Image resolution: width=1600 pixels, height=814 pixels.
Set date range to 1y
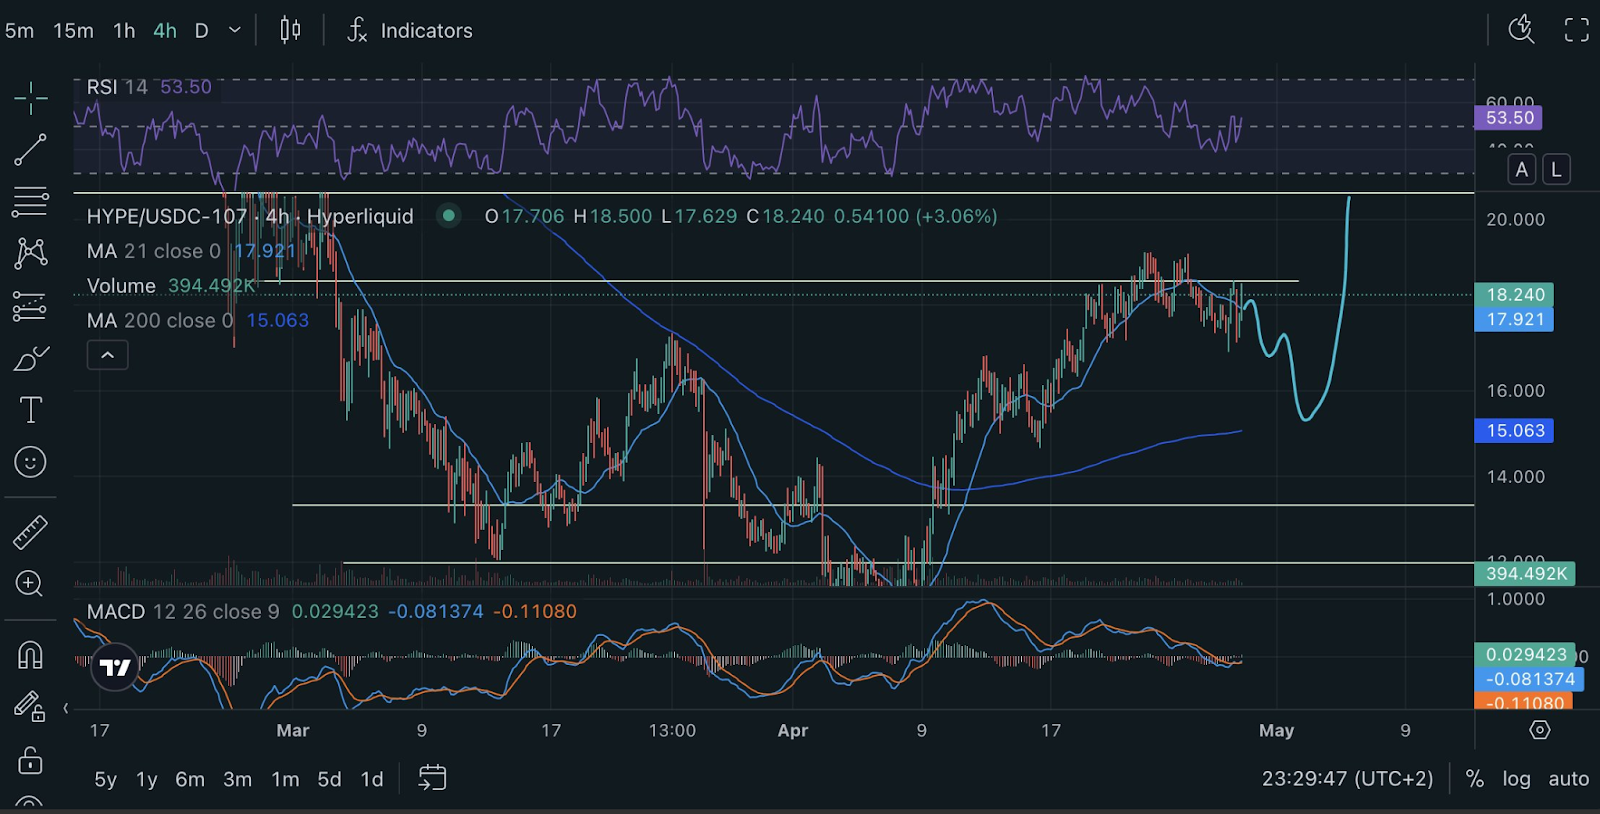147,779
